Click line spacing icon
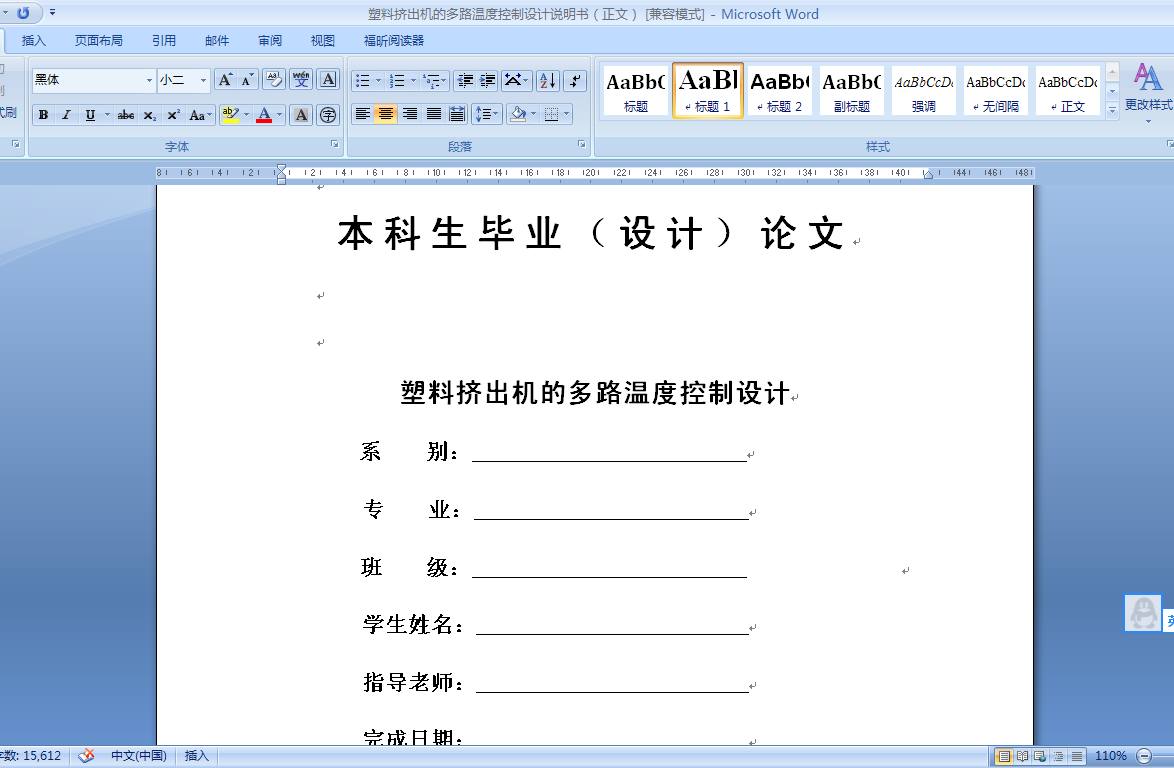 [x=483, y=114]
